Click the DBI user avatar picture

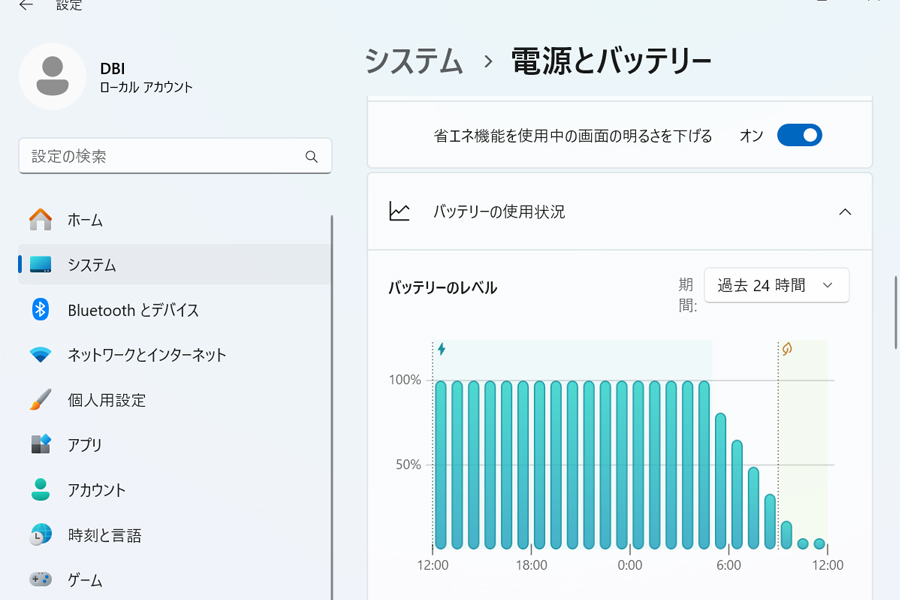[x=52, y=76]
